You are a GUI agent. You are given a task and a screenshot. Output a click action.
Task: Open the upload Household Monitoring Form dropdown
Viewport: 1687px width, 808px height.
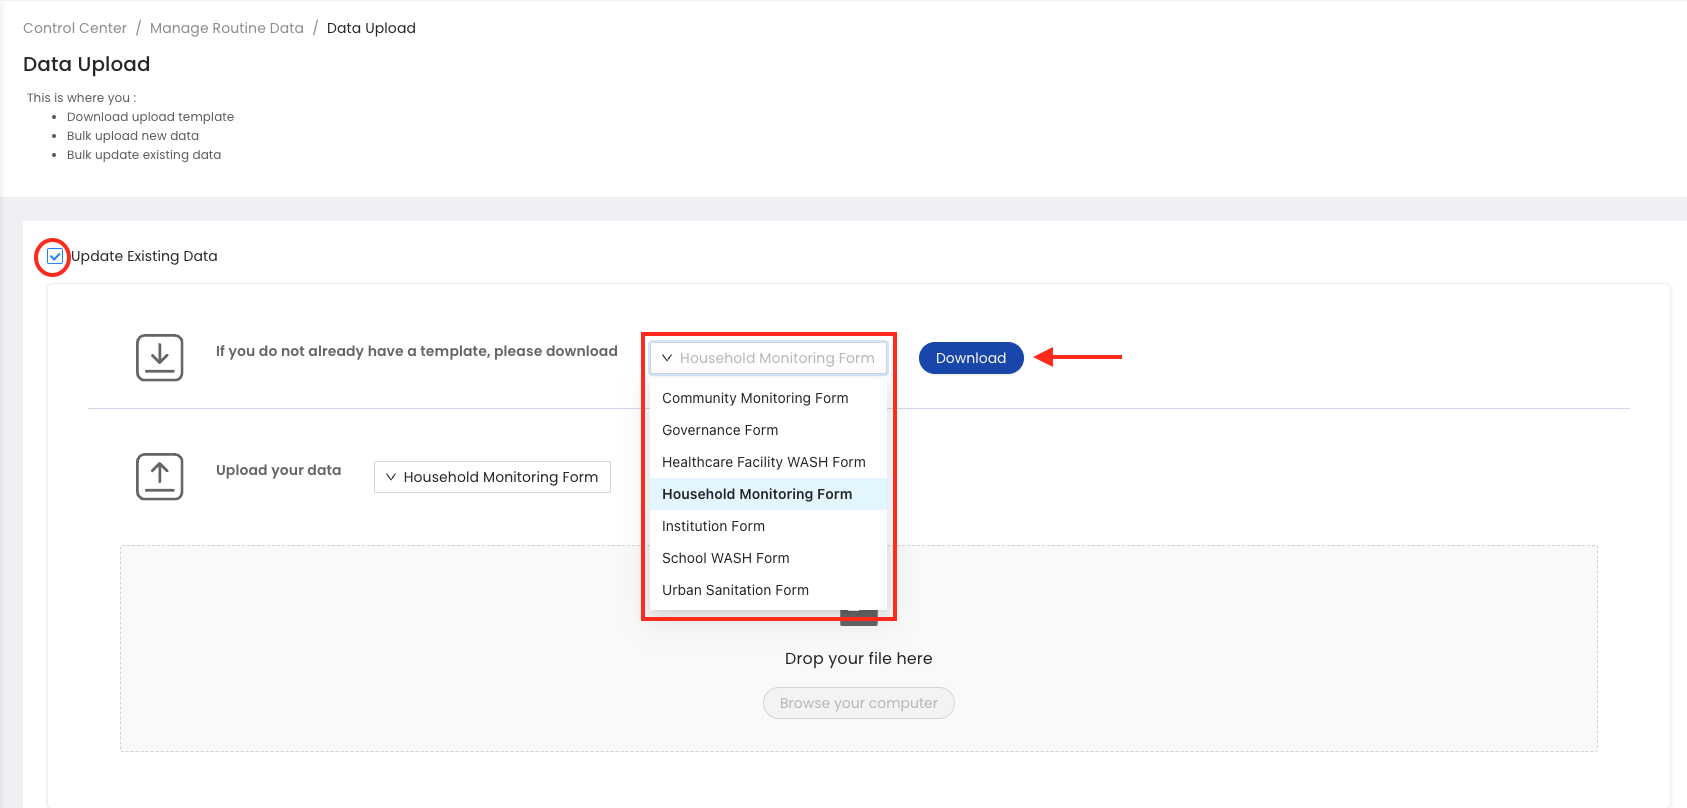tap(492, 477)
